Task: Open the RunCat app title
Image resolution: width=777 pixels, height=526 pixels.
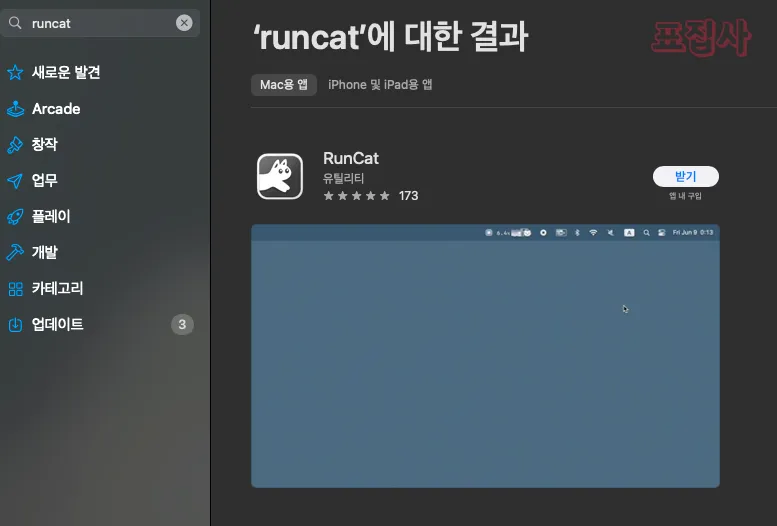Action: click(x=351, y=158)
